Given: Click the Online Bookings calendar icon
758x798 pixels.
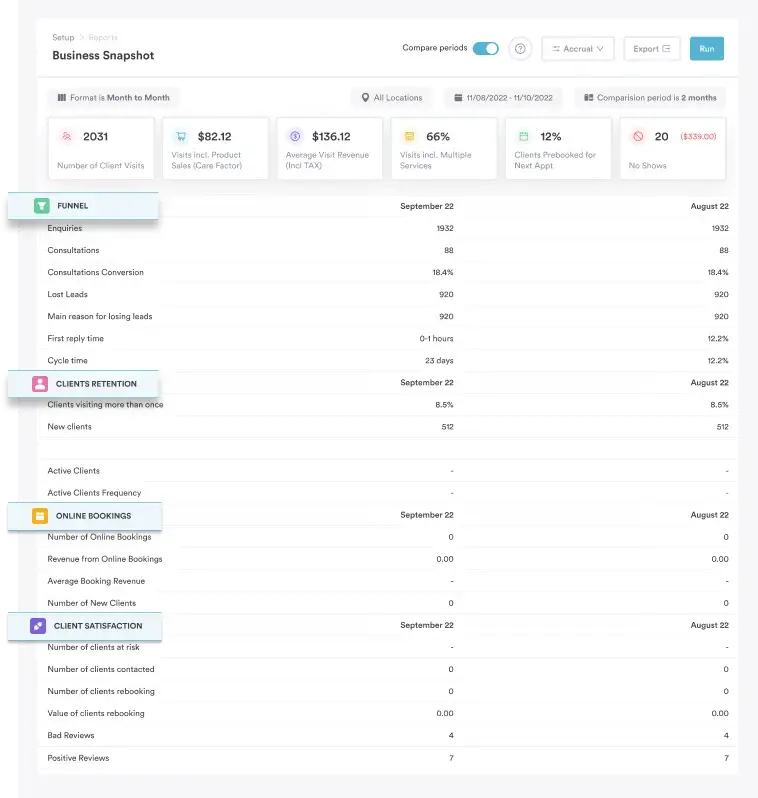Looking at the screenshot, I should [40, 516].
